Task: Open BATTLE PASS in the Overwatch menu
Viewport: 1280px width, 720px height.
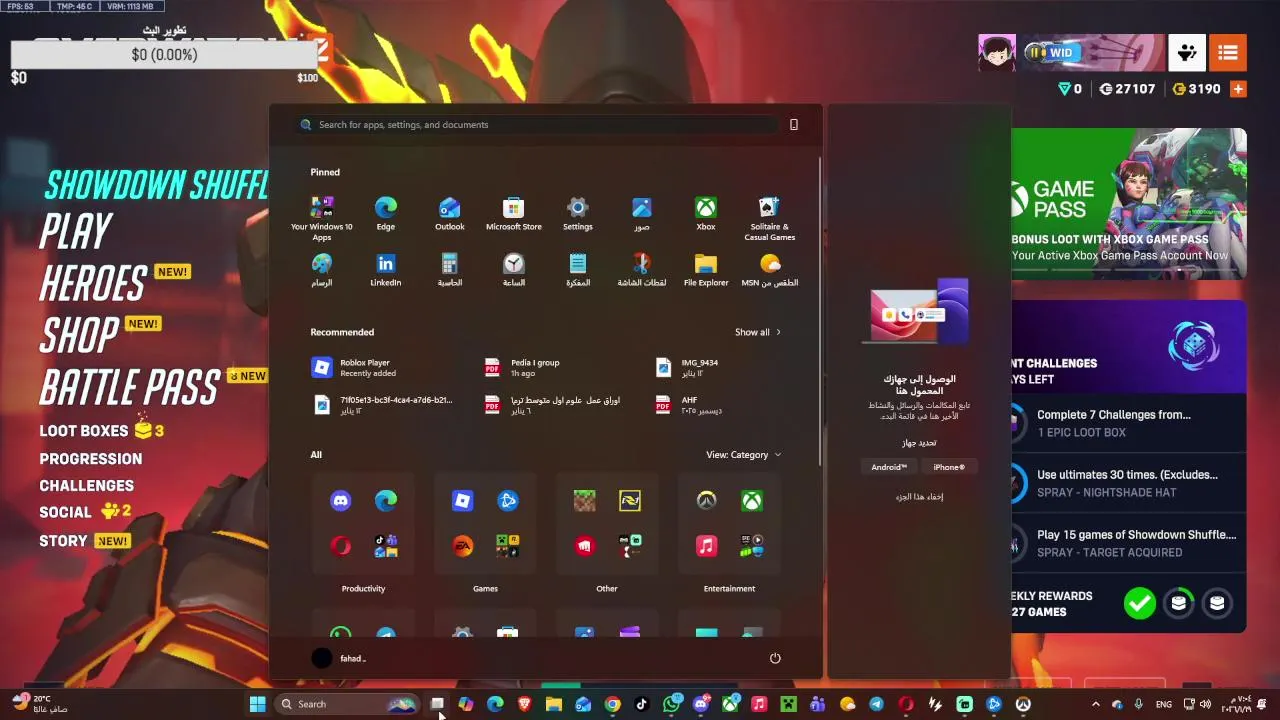Action: [129, 388]
